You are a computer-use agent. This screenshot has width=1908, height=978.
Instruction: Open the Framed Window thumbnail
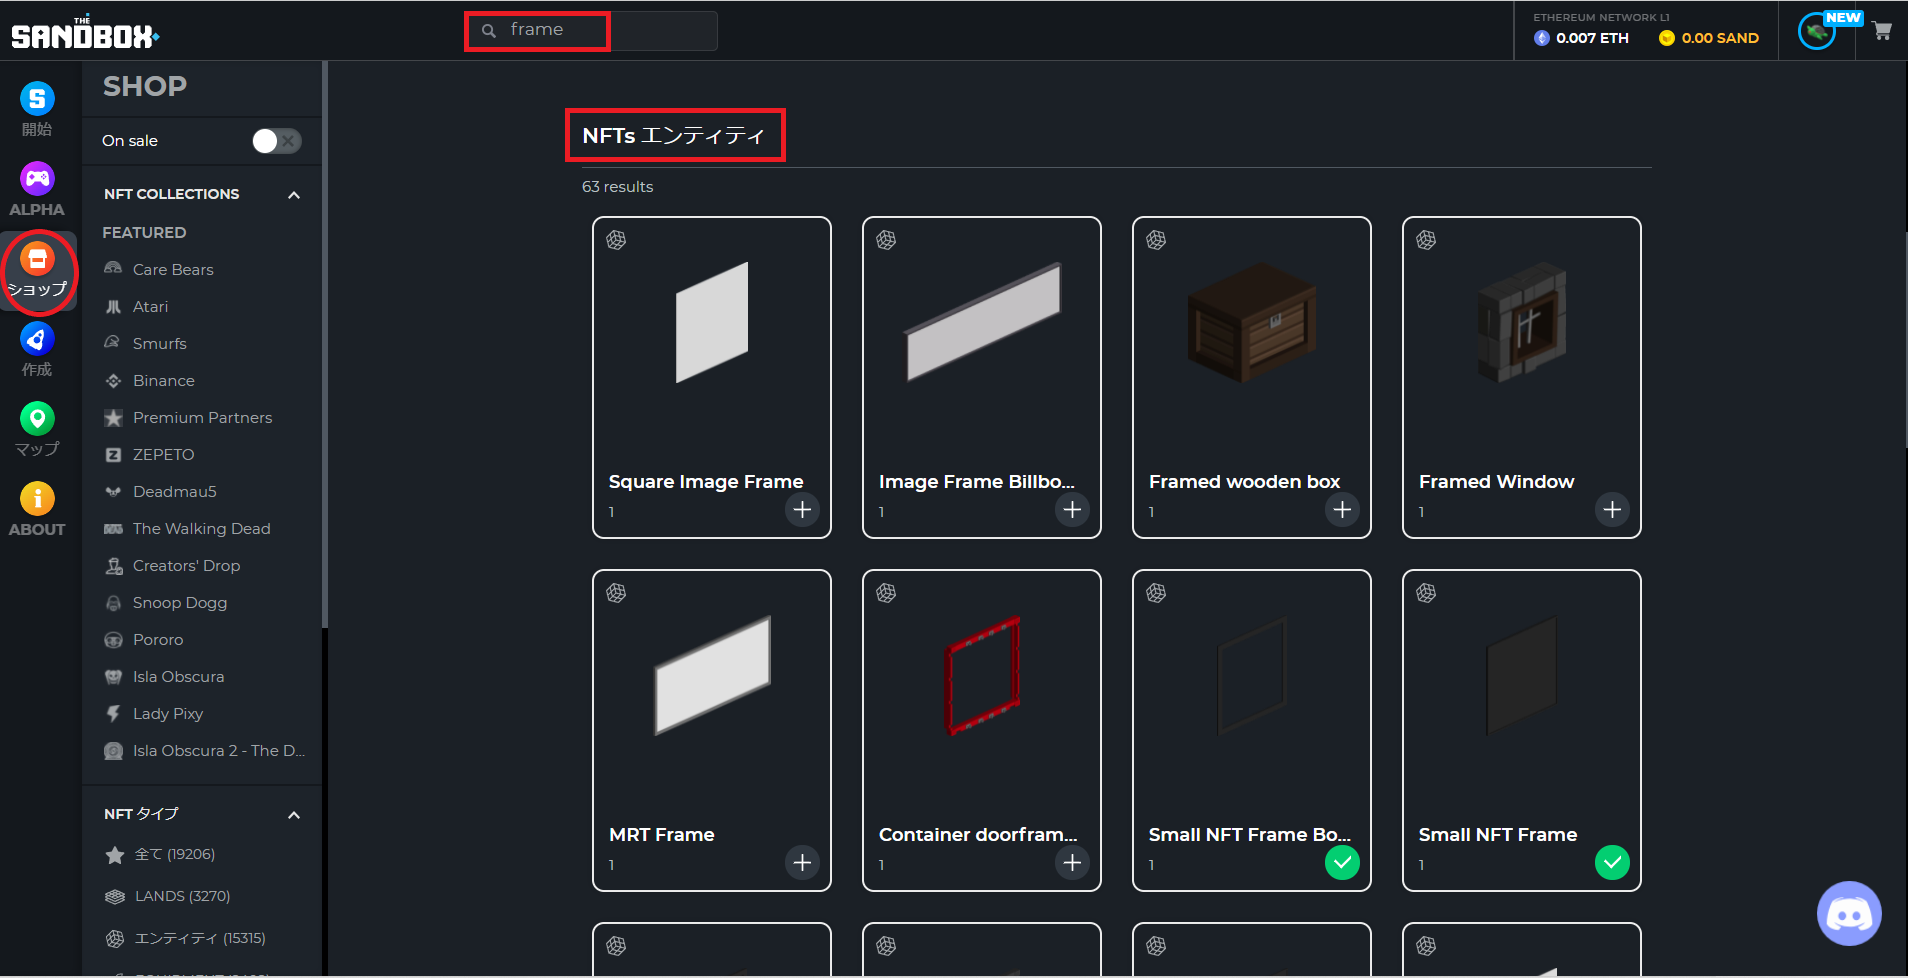1522,322
